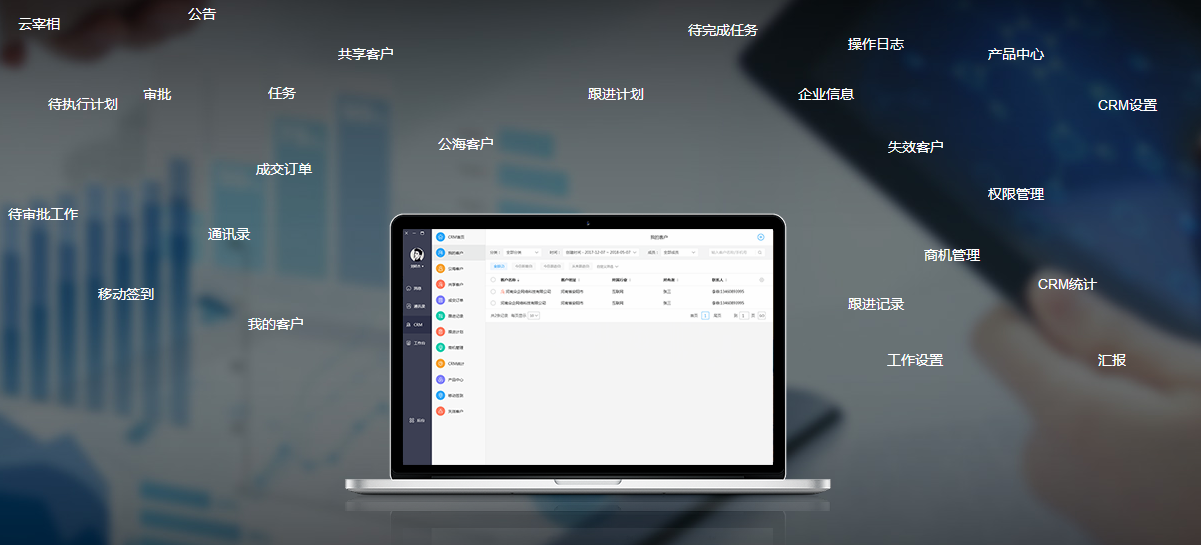
Task: Open 成交订单 icon in CRM sidebar
Action: pyautogui.click(x=440, y=300)
